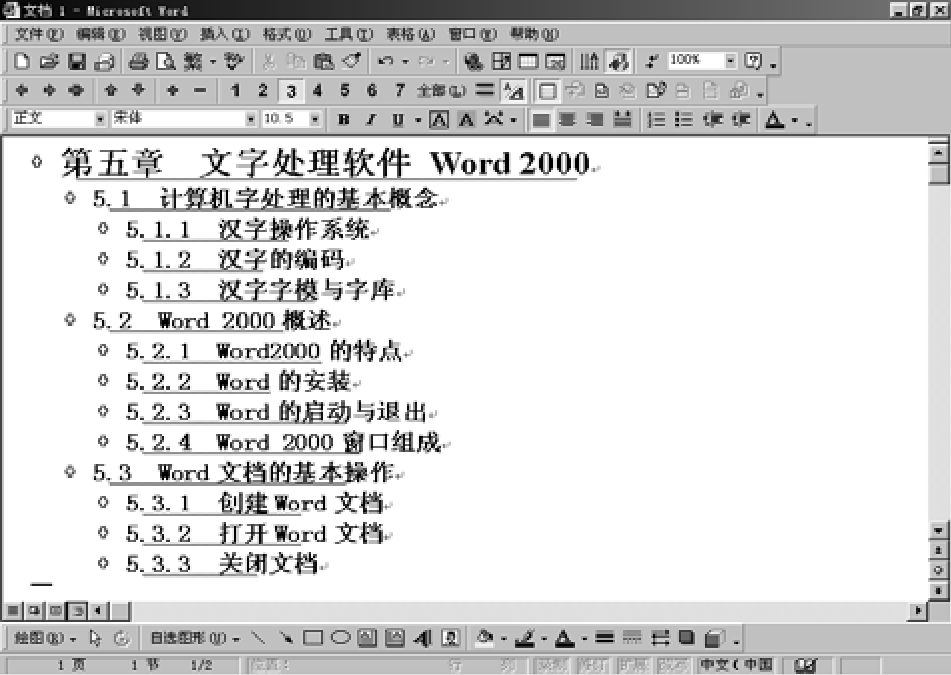
Task: Click Select Browse Object circle button
Action: click(x=938, y=570)
